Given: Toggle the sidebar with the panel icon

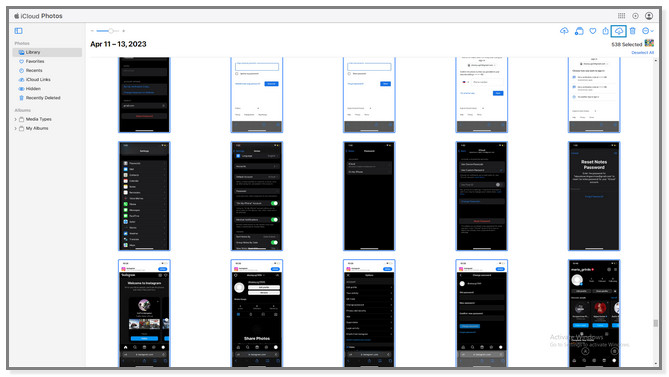Looking at the screenshot, I should click(x=18, y=31).
